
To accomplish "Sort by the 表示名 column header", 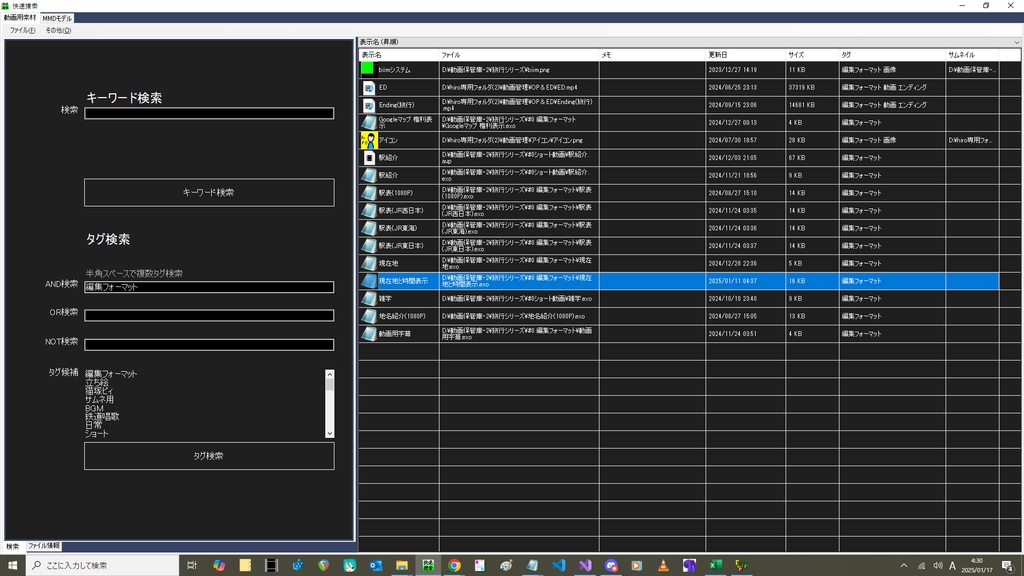I will [x=399, y=55].
